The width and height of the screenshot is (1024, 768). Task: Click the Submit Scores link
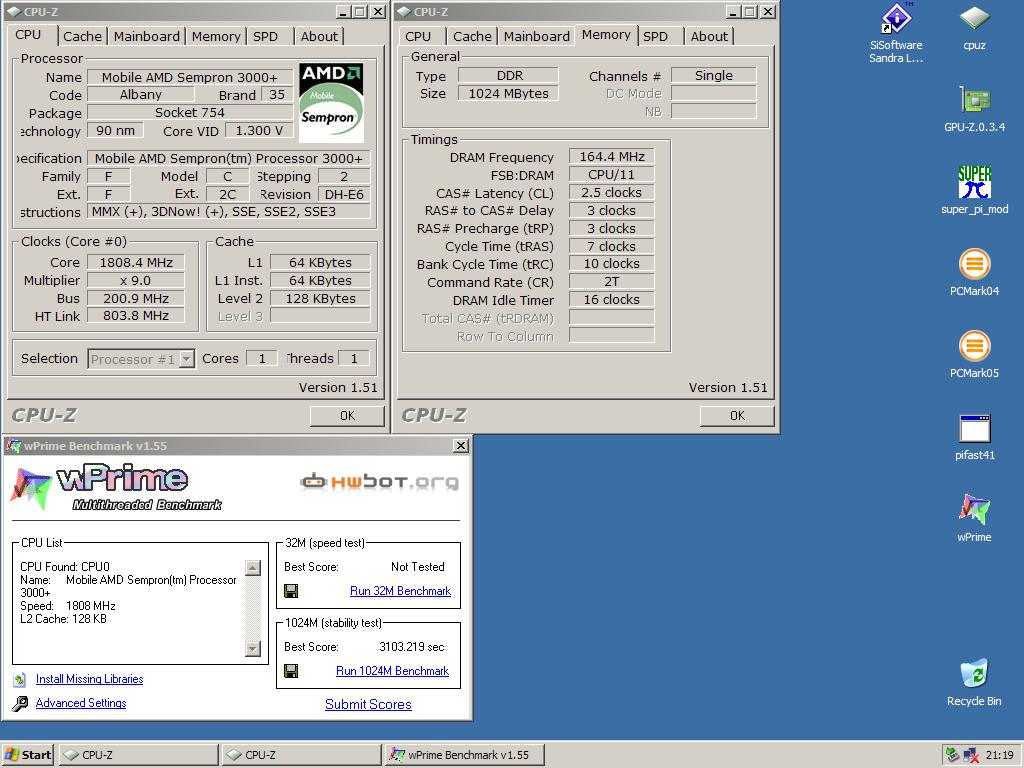(x=368, y=704)
